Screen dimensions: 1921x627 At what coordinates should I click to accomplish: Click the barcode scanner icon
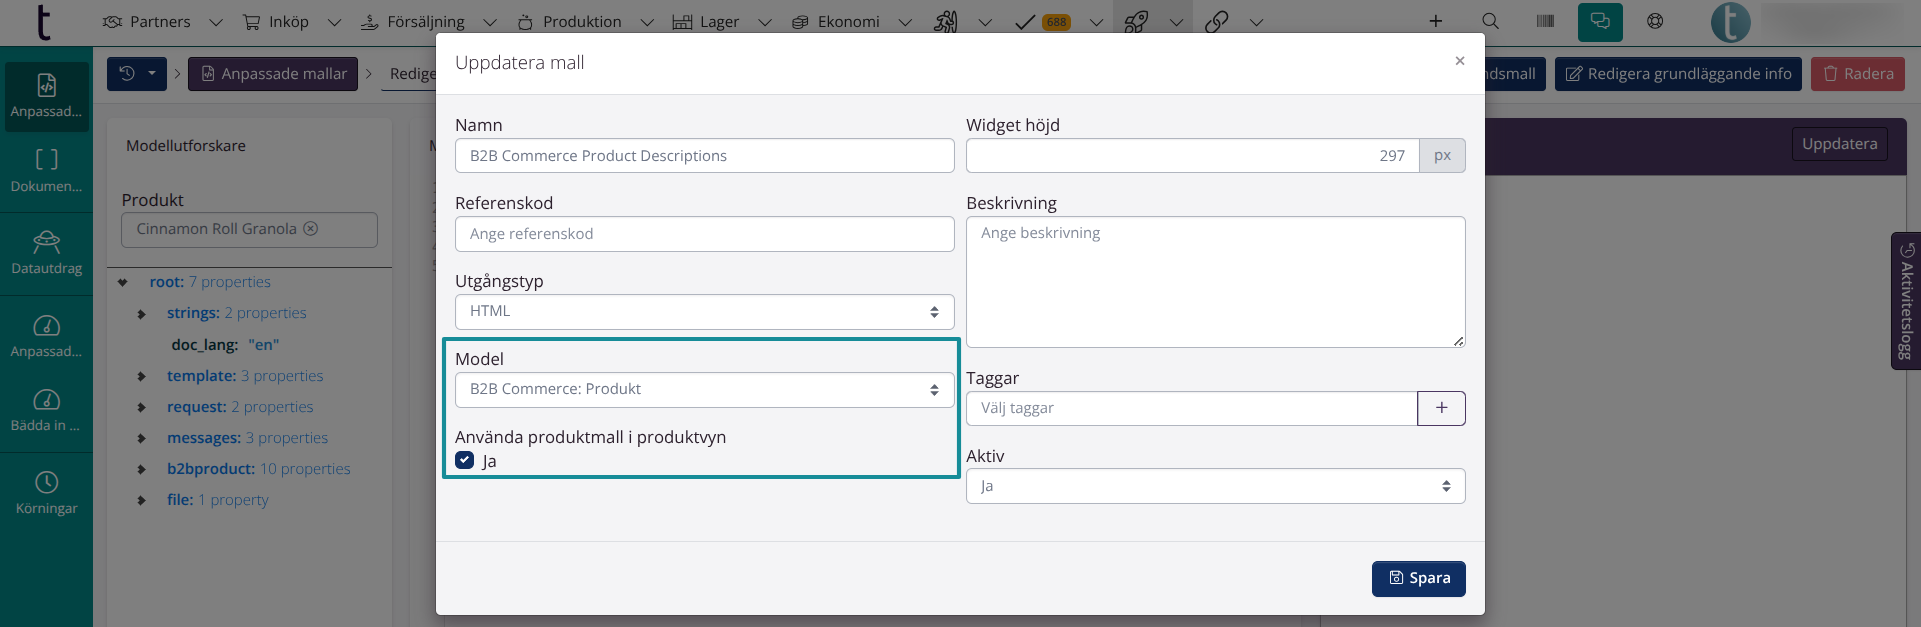(x=1545, y=21)
